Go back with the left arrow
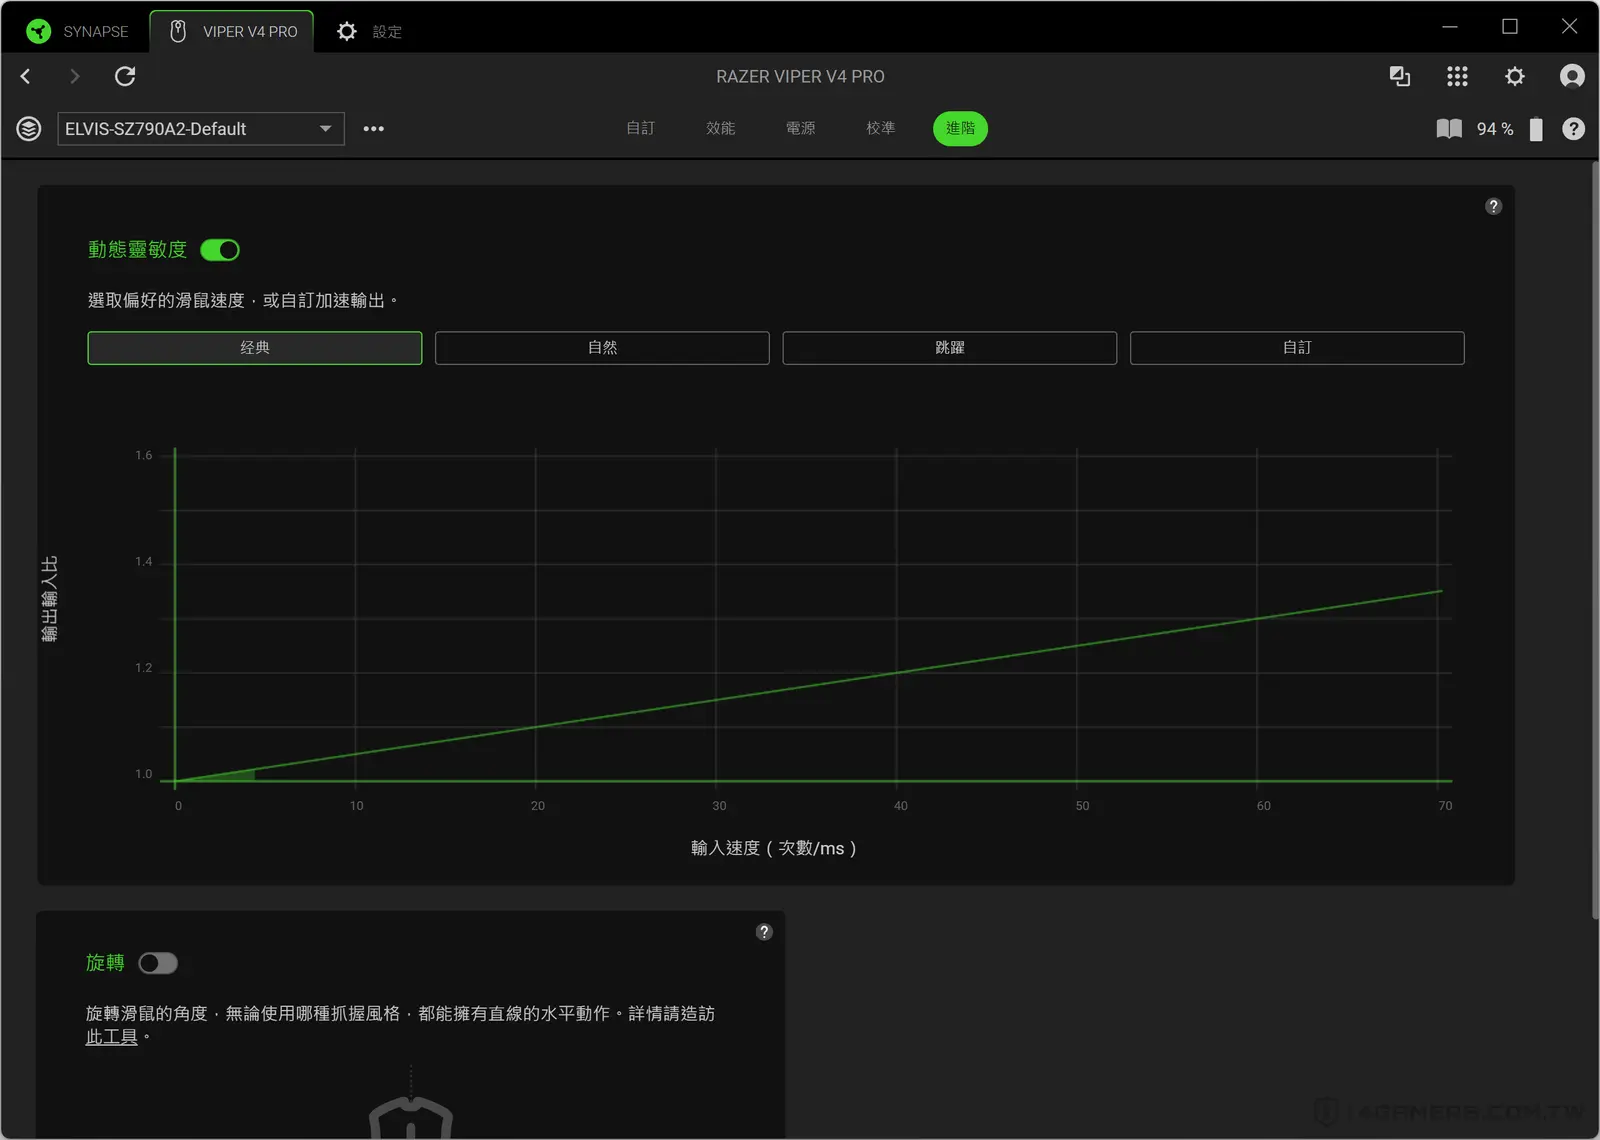This screenshot has width=1600, height=1140. (26, 76)
